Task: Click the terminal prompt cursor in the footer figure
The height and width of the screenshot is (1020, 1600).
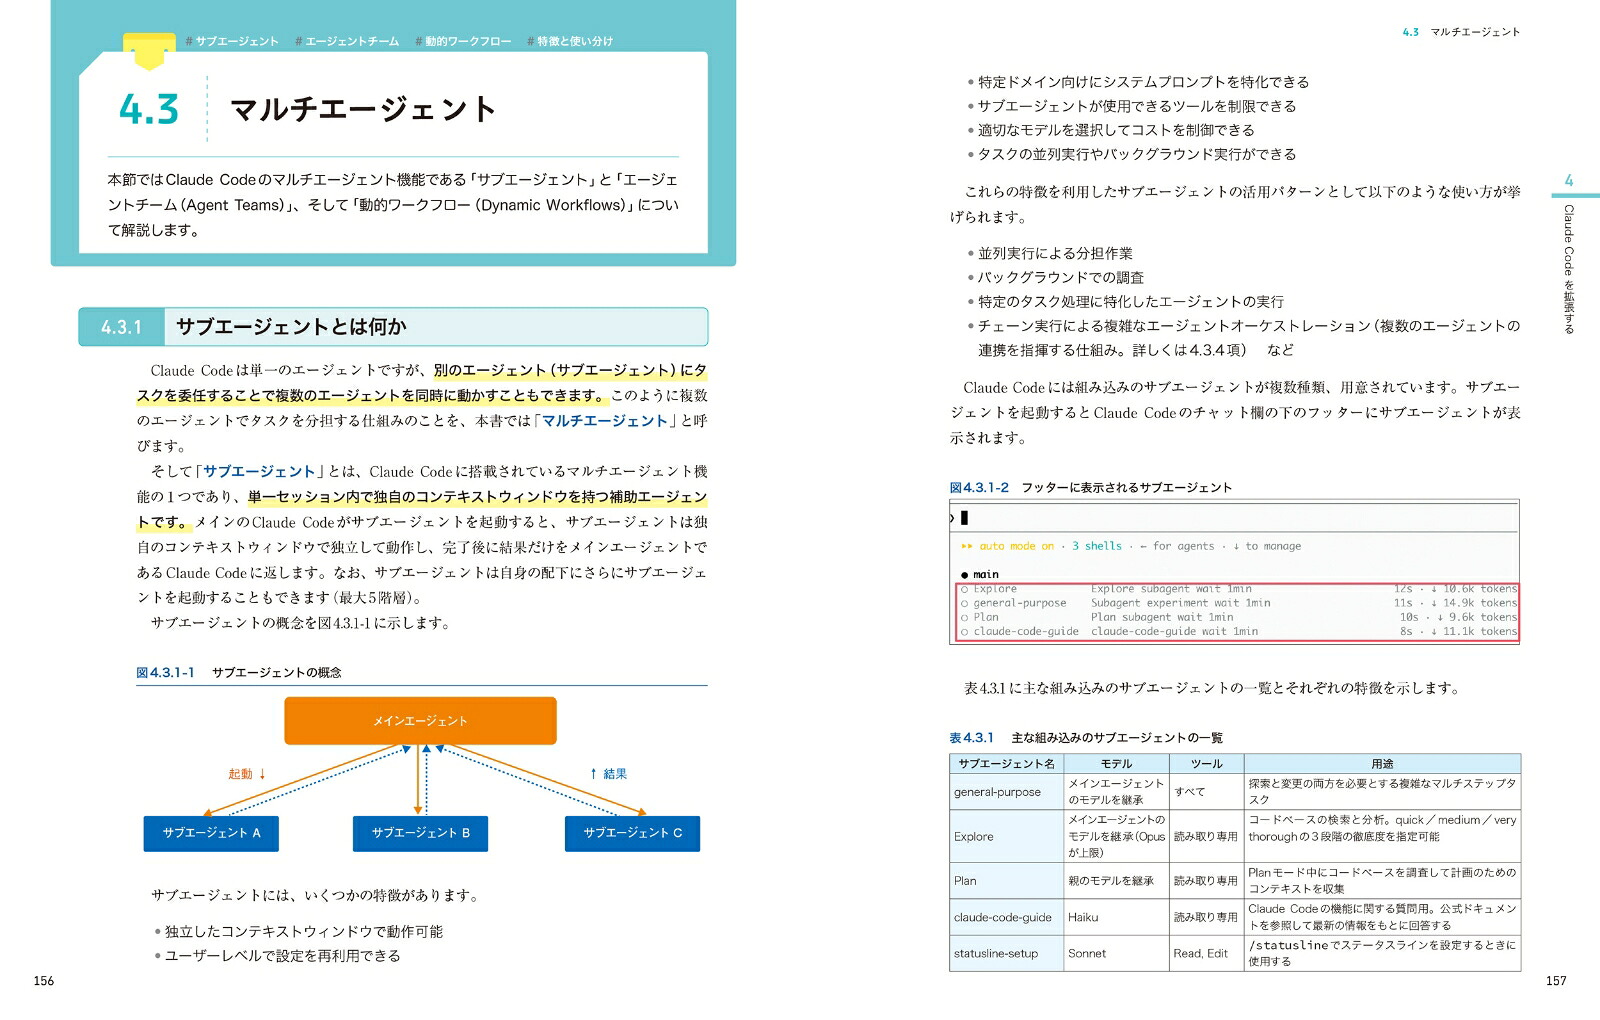Action: [964, 518]
